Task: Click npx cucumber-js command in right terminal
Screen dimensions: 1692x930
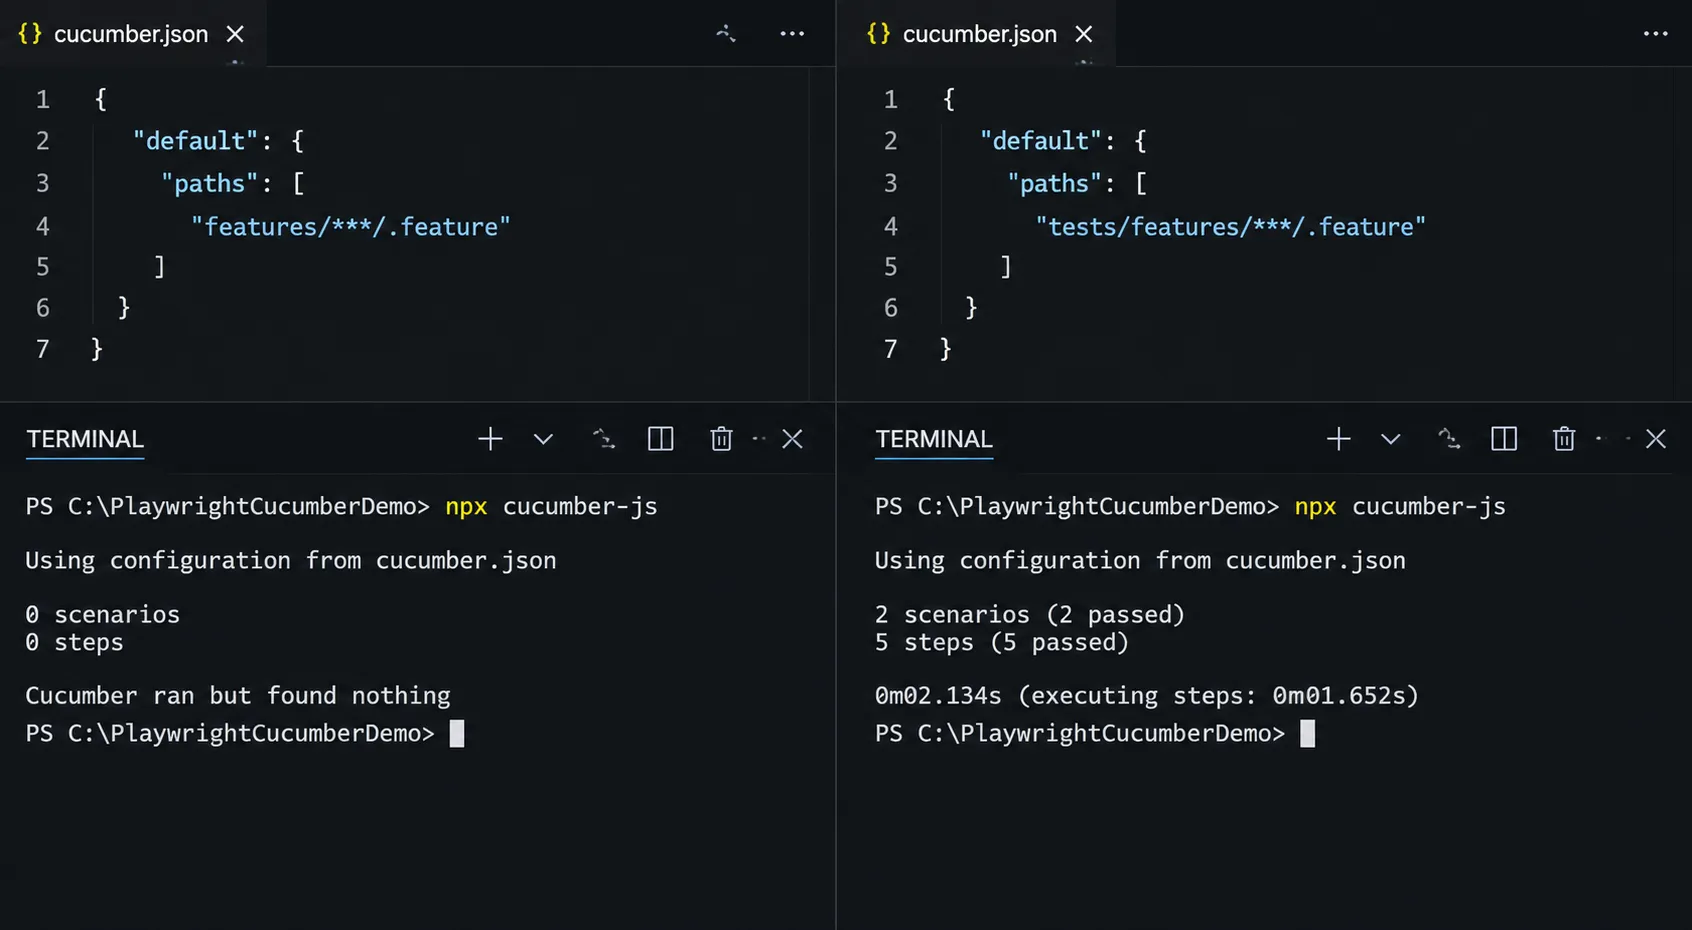Action: click(x=1400, y=506)
